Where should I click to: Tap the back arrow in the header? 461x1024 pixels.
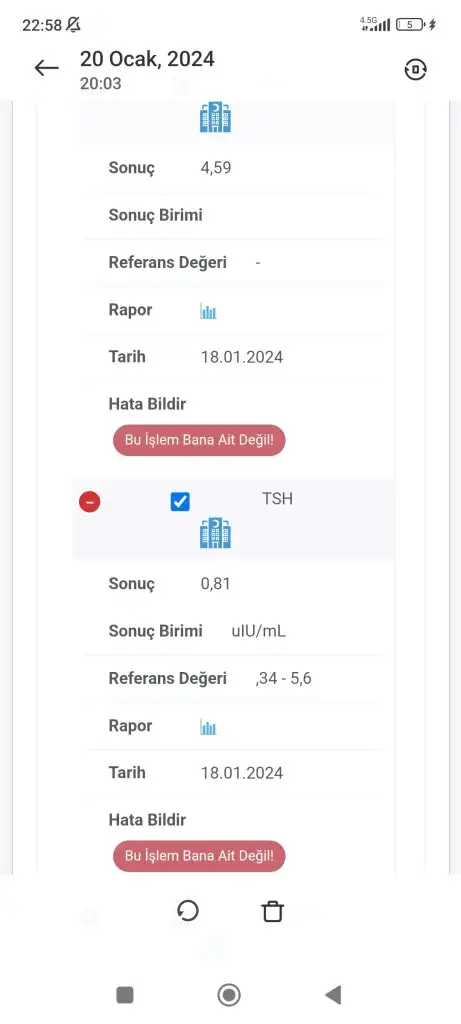(46, 68)
